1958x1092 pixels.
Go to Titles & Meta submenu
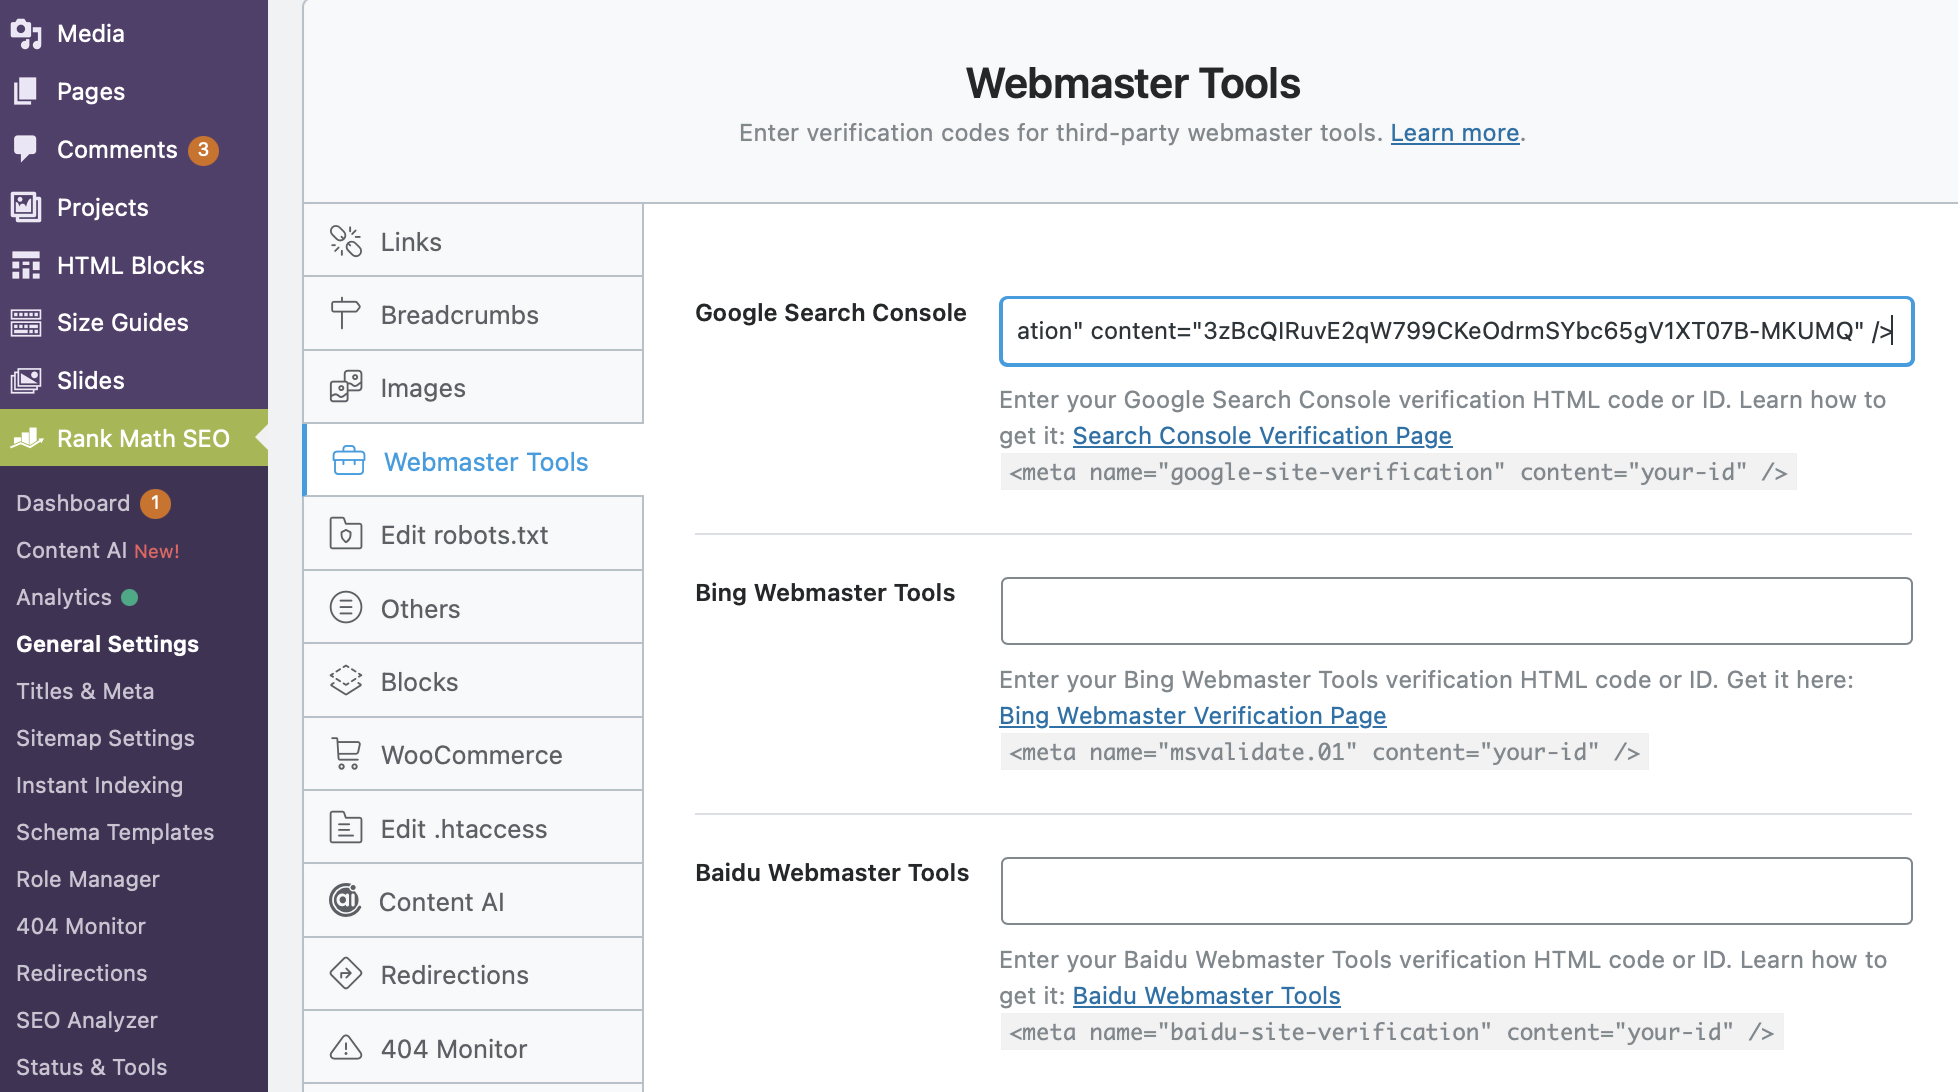click(85, 691)
